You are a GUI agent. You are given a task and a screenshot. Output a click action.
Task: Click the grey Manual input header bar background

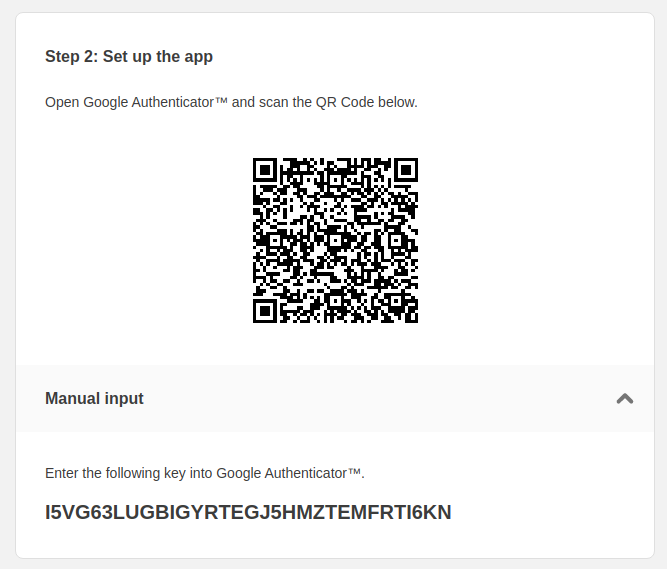pyautogui.click(x=335, y=398)
